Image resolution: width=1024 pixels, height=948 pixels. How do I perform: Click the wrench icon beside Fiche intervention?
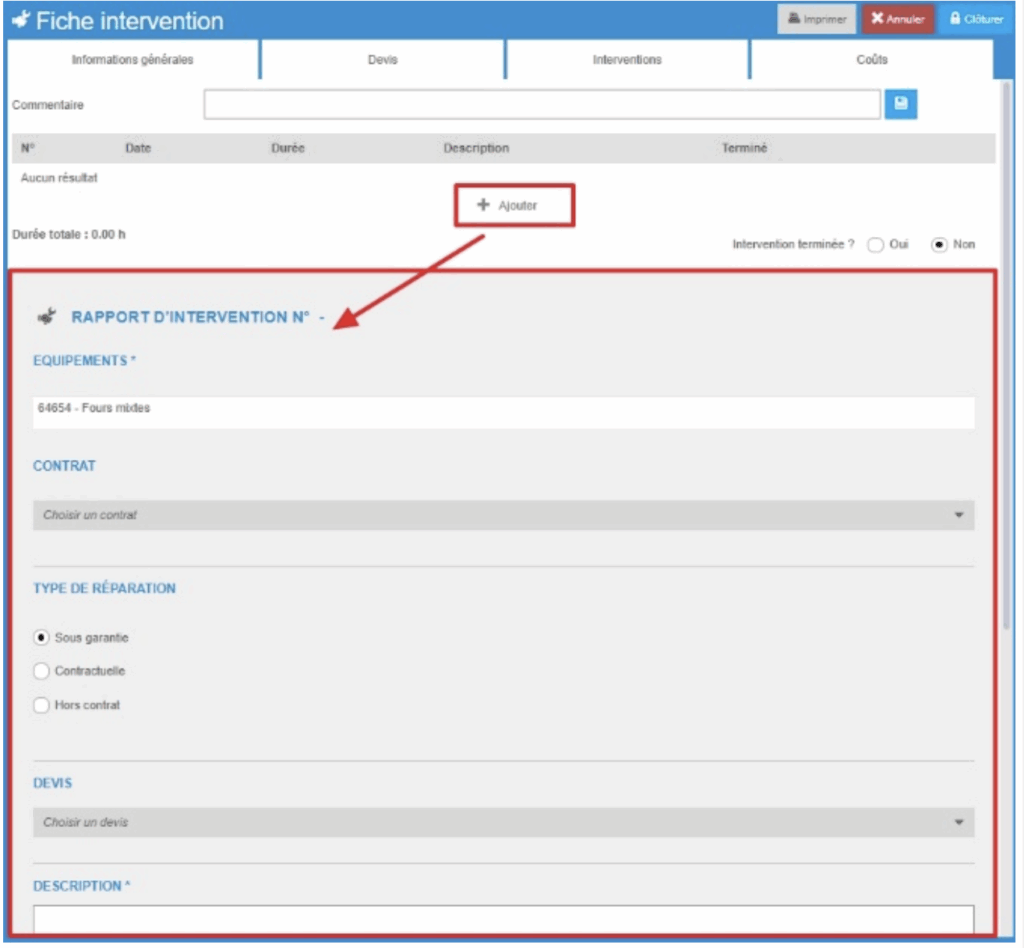20,21
